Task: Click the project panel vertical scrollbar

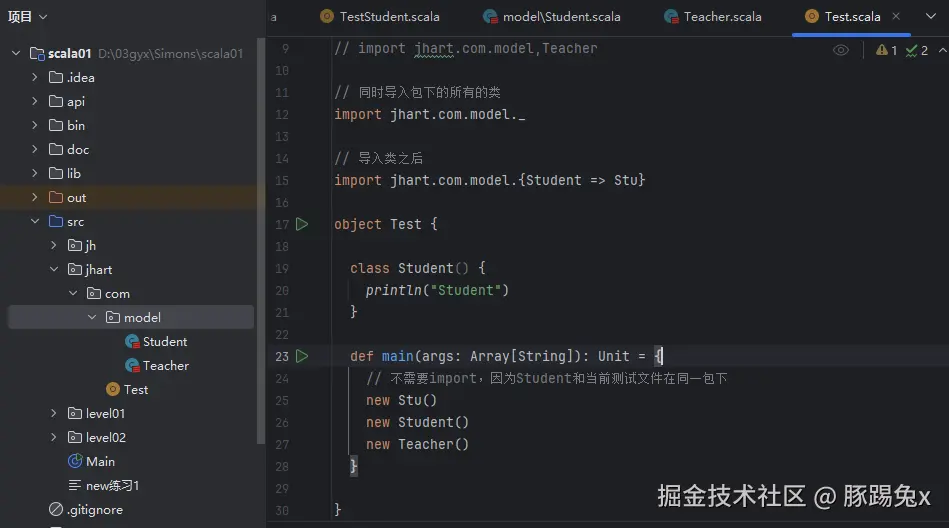Action: coord(261,241)
